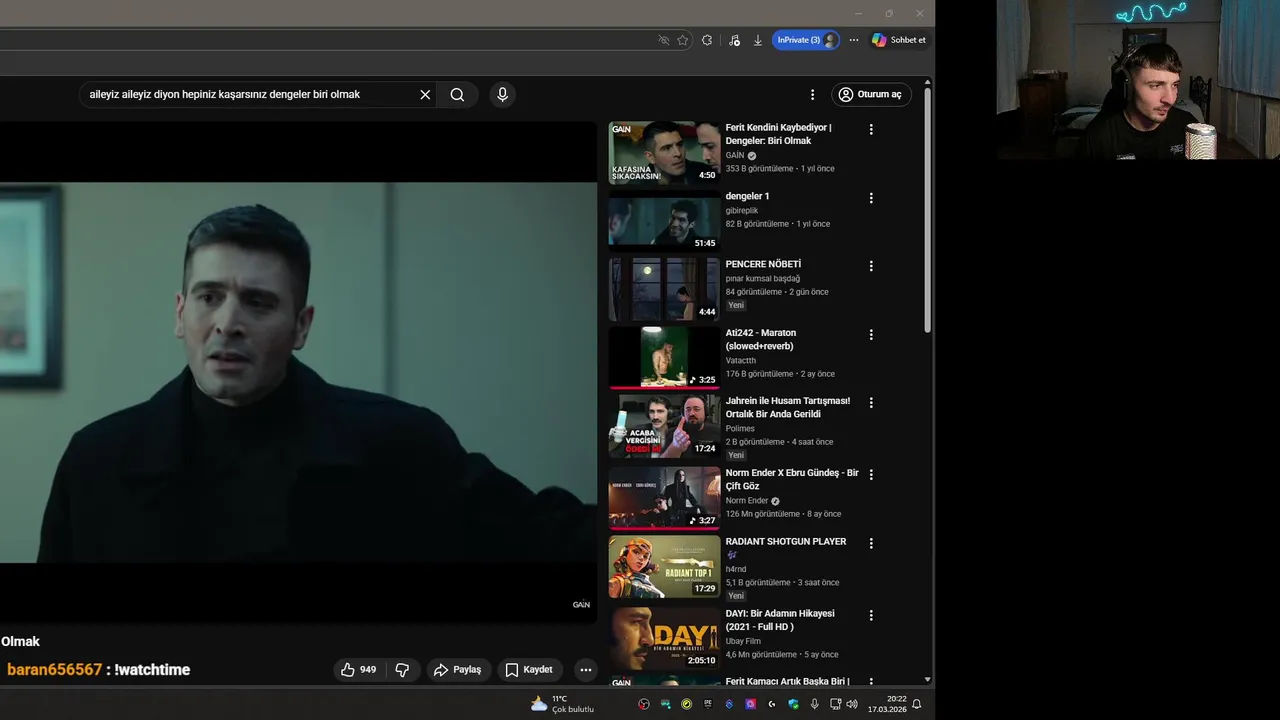Screen dimensions: 1280x720
Task: Open options for Jahrein ile Husam video
Action: pos(871,402)
